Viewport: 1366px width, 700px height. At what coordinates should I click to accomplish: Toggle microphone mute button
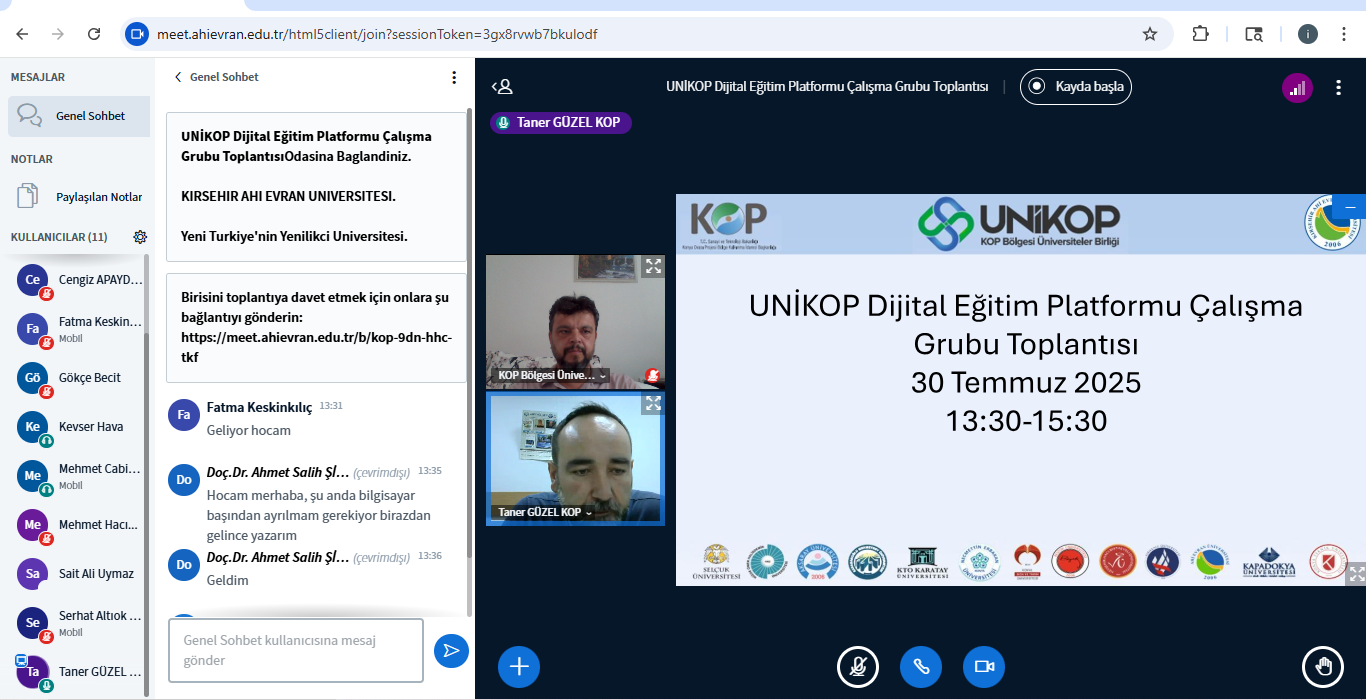coord(857,667)
